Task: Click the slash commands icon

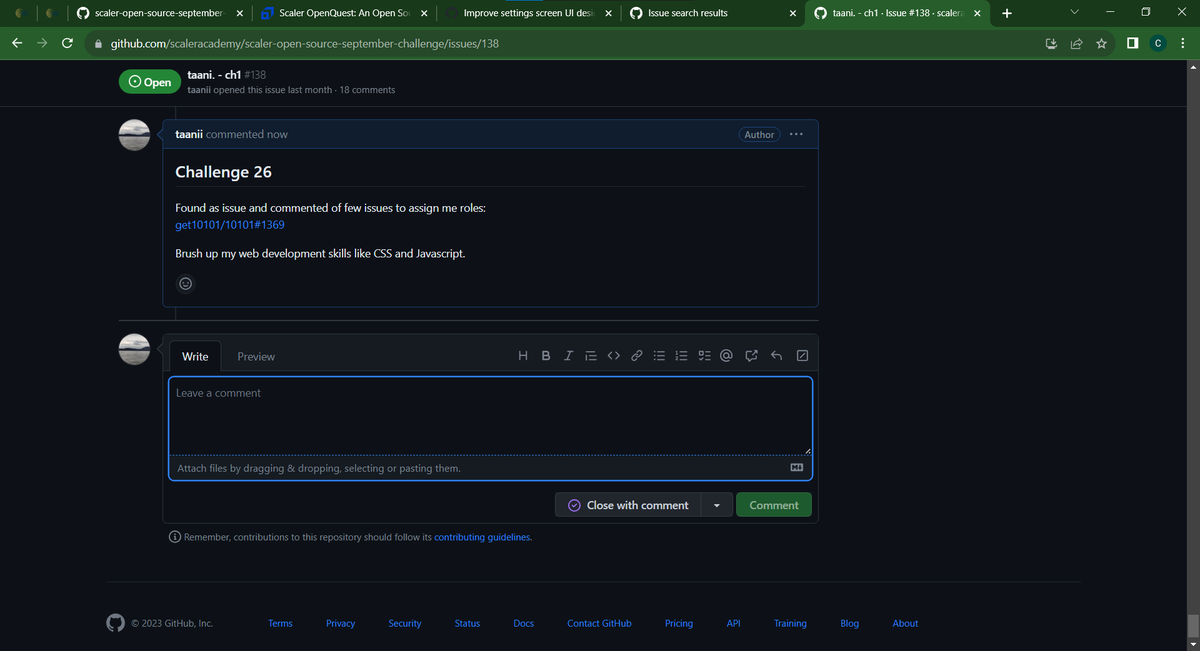Action: (x=802, y=356)
